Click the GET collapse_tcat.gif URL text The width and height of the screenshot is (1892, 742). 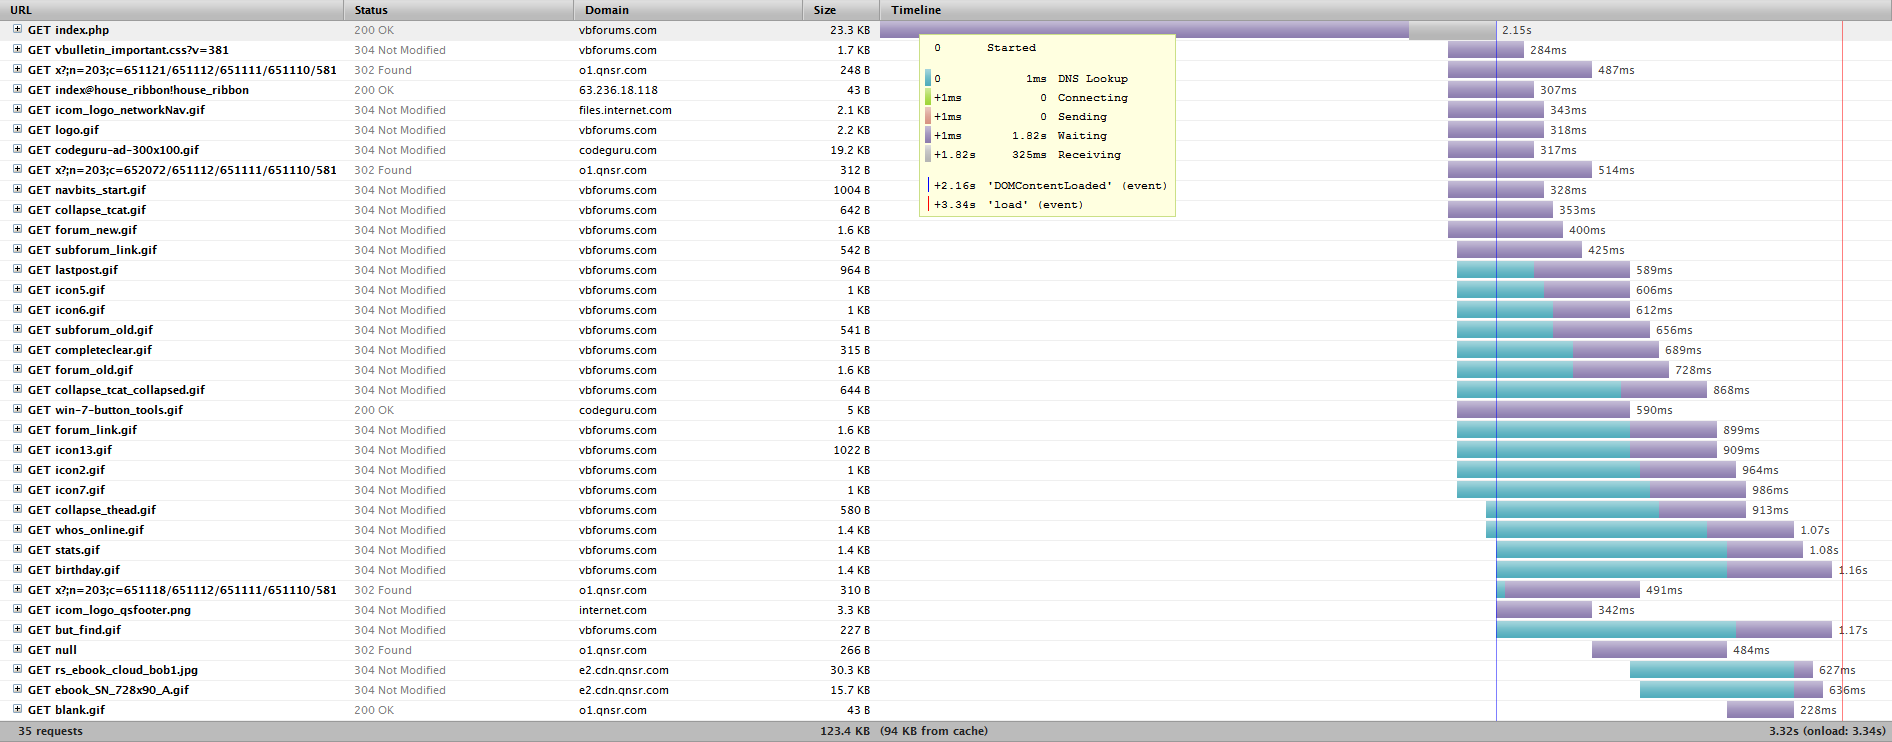coord(86,210)
